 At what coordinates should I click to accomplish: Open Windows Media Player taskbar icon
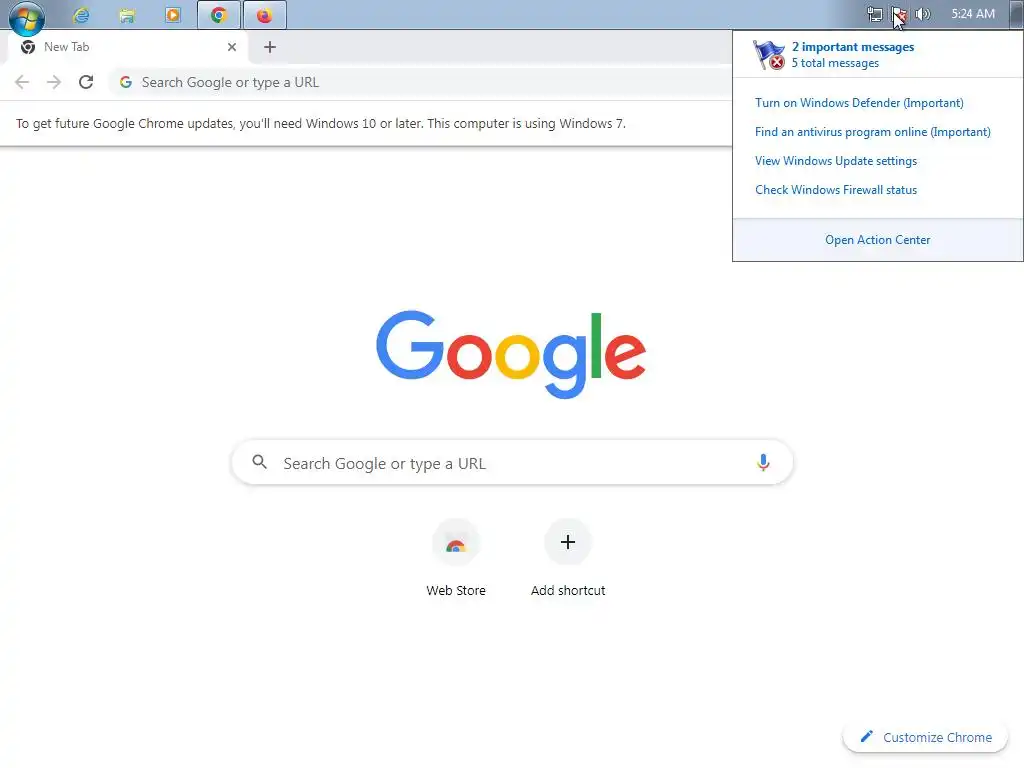point(172,15)
